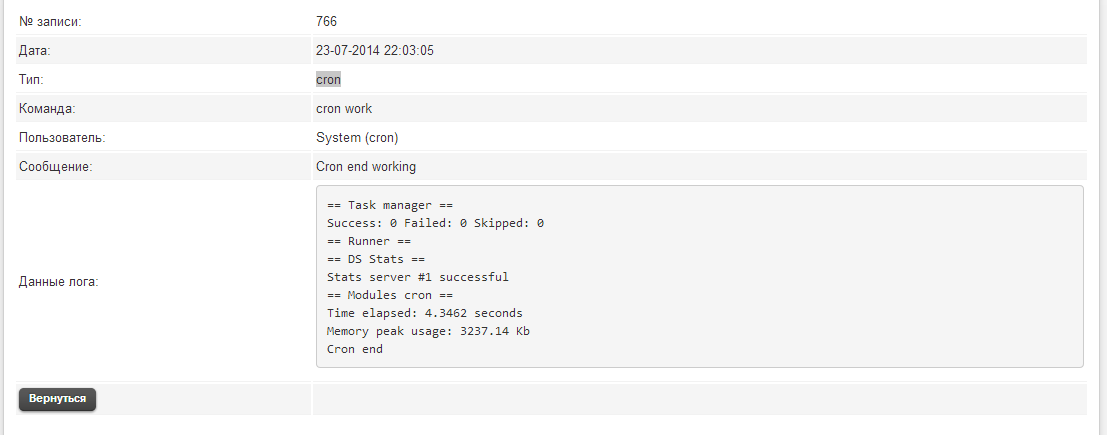1107x435 pixels.
Task: Click the 'Time elapsed: 4.3462 seconds' line
Action: tap(424, 313)
